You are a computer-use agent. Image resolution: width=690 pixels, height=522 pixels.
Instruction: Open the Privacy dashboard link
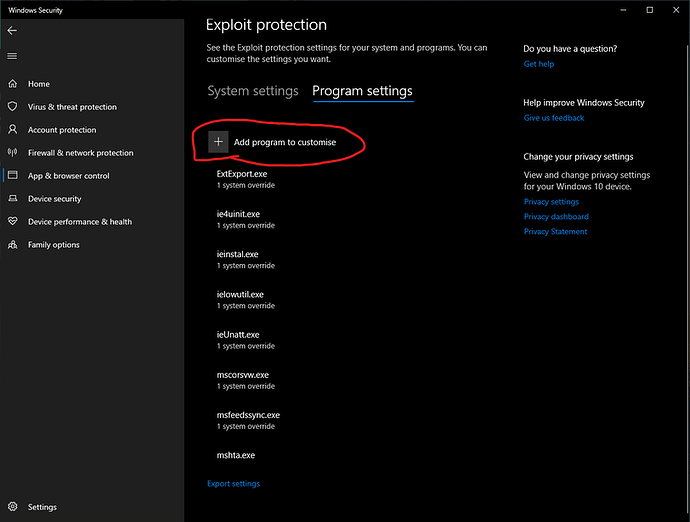click(x=556, y=217)
